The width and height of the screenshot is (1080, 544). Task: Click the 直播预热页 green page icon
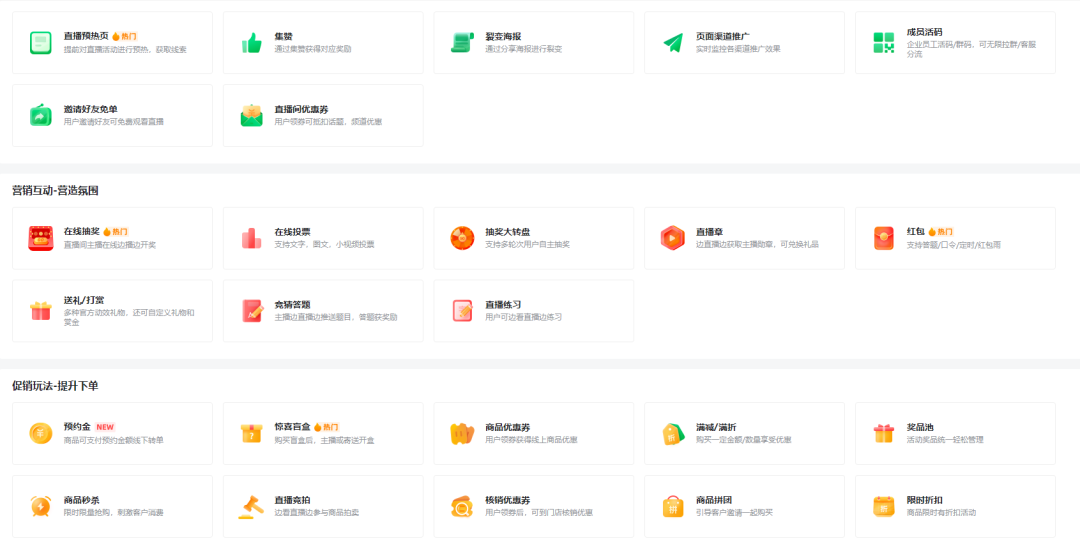tap(40, 42)
